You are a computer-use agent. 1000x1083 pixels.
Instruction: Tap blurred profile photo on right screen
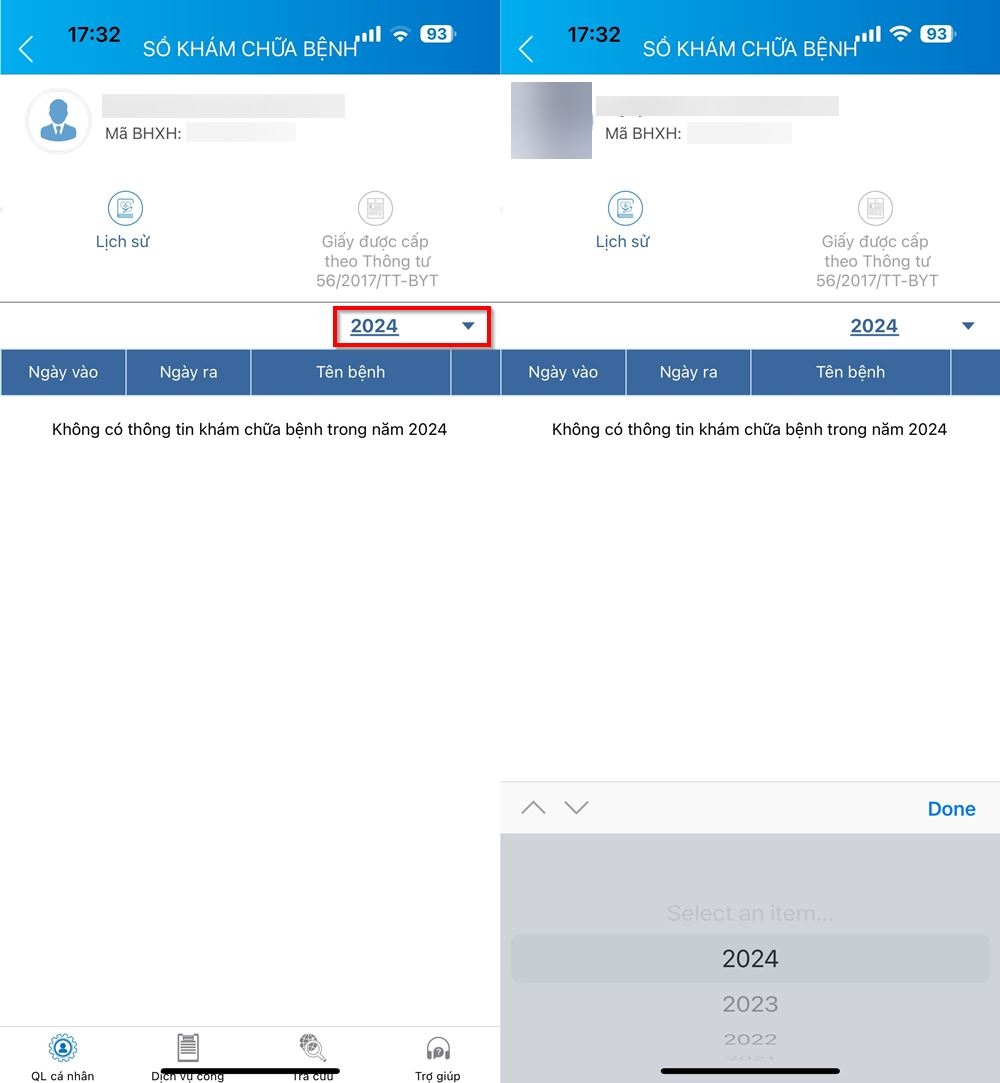[x=551, y=120]
